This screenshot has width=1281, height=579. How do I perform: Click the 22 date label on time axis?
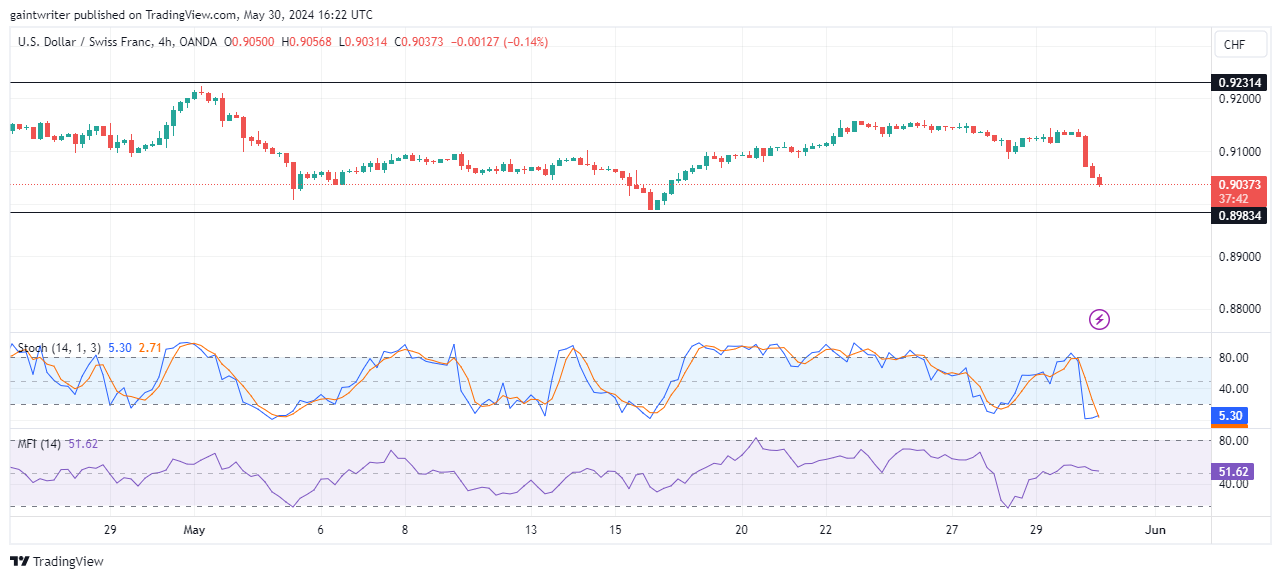pos(825,530)
